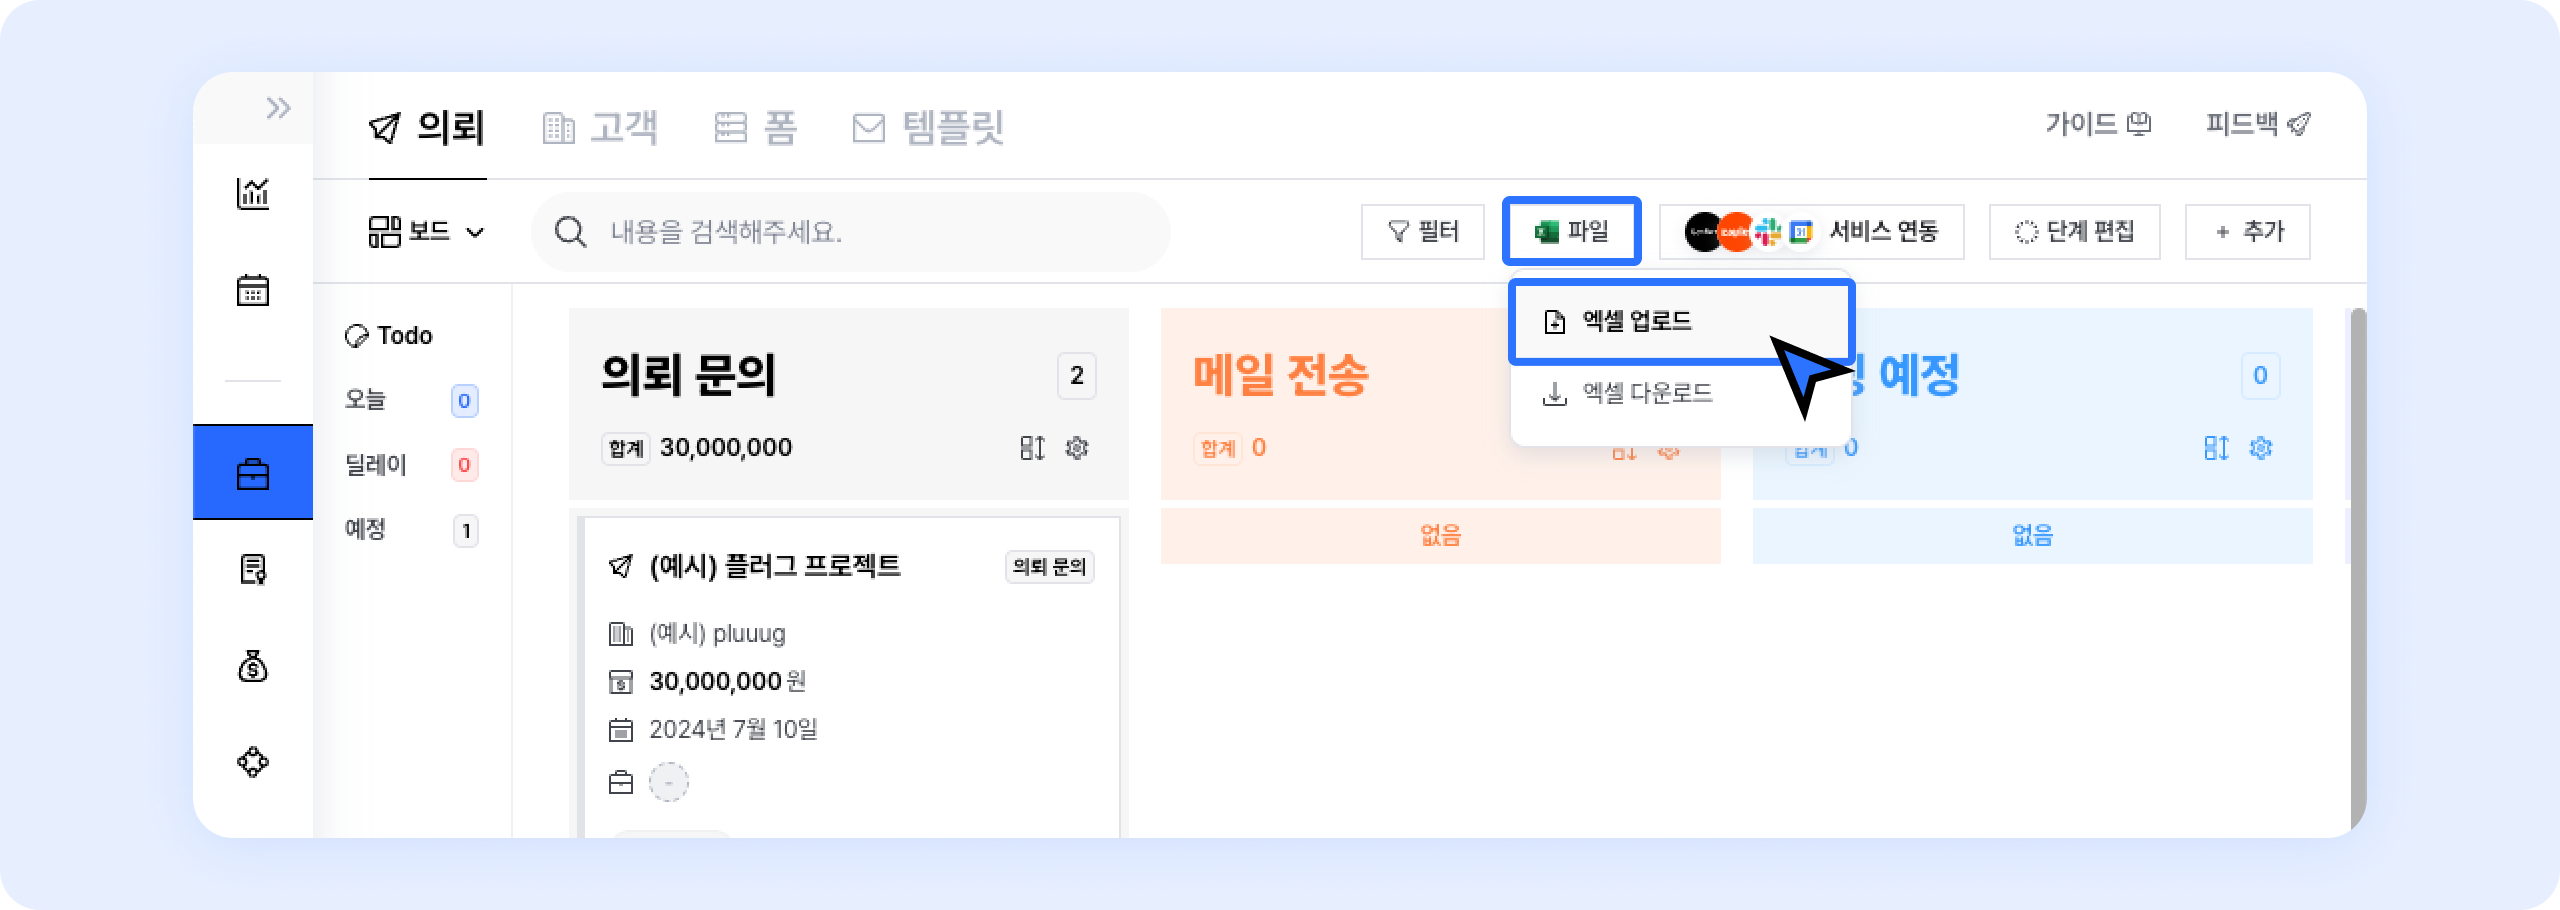Image resolution: width=2560 pixels, height=910 pixels.
Task: Click the 단계 편집 button
Action: (x=2075, y=232)
